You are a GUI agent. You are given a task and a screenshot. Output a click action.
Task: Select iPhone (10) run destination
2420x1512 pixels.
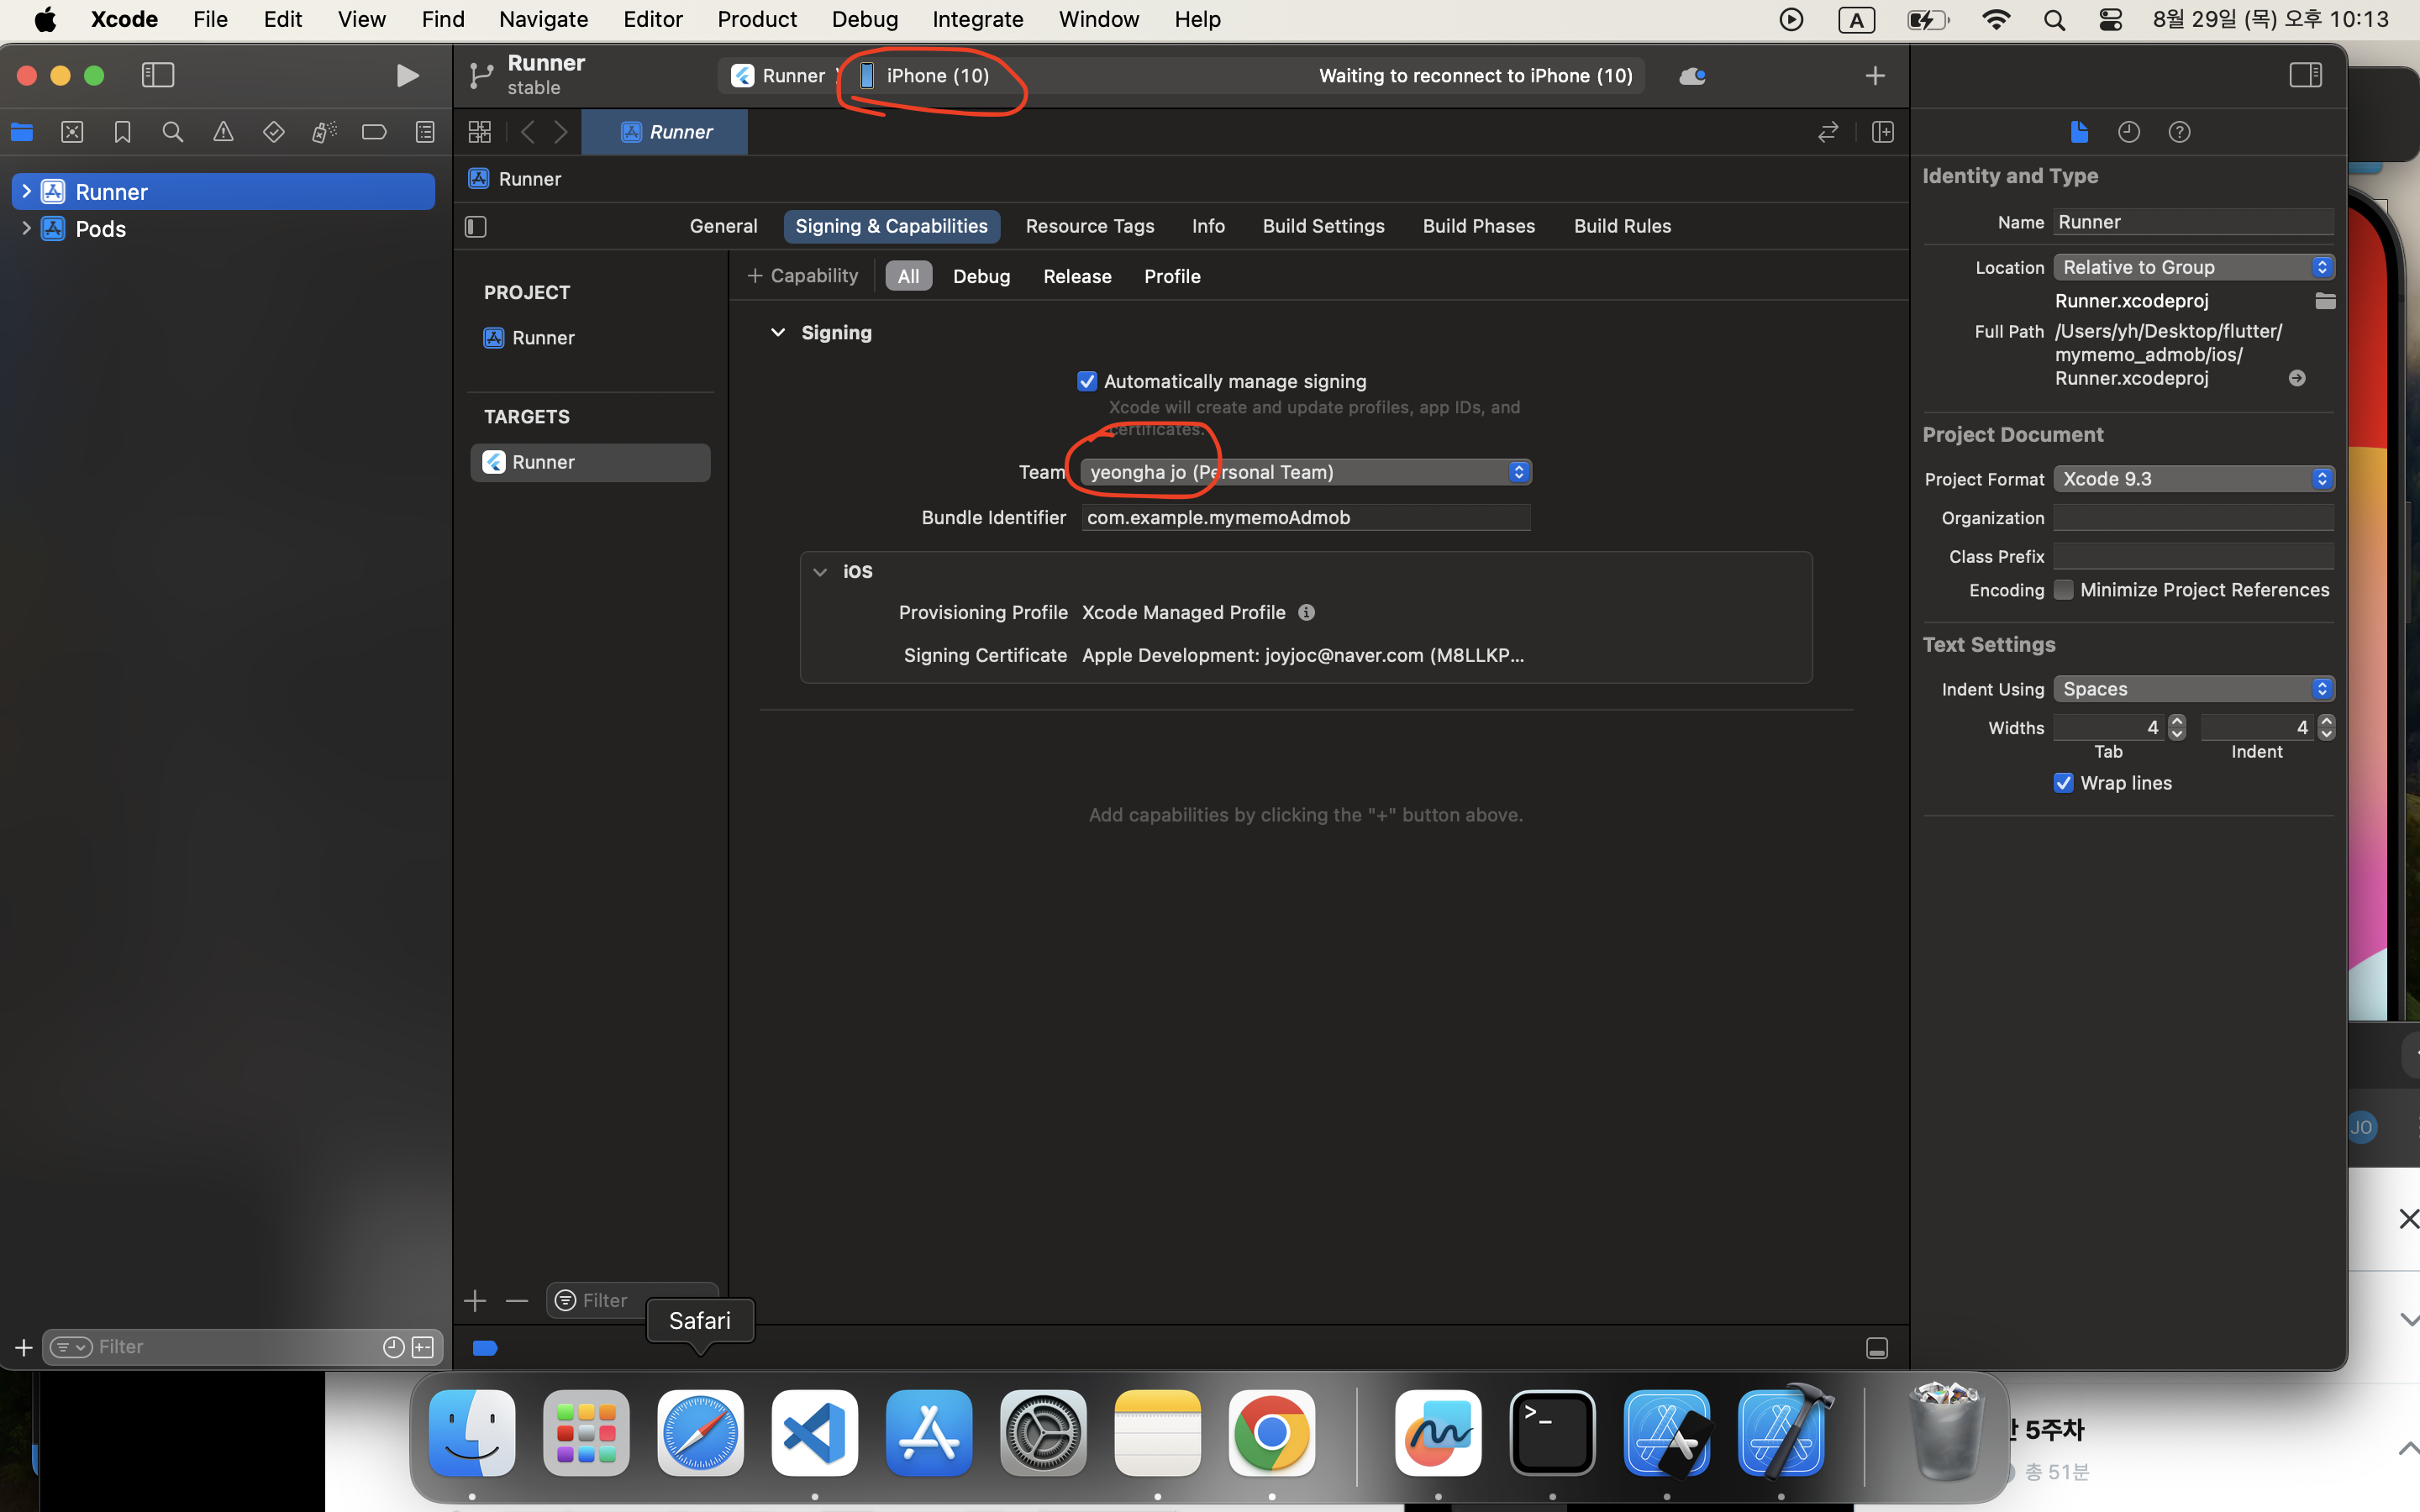[x=925, y=76]
